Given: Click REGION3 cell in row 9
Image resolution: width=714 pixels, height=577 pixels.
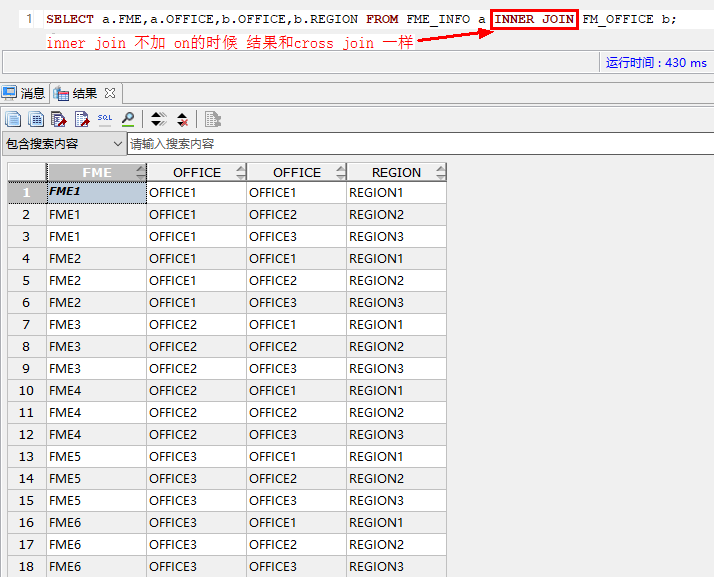Looking at the screenshot, I should pyautogui.click(x=397, y=368).
